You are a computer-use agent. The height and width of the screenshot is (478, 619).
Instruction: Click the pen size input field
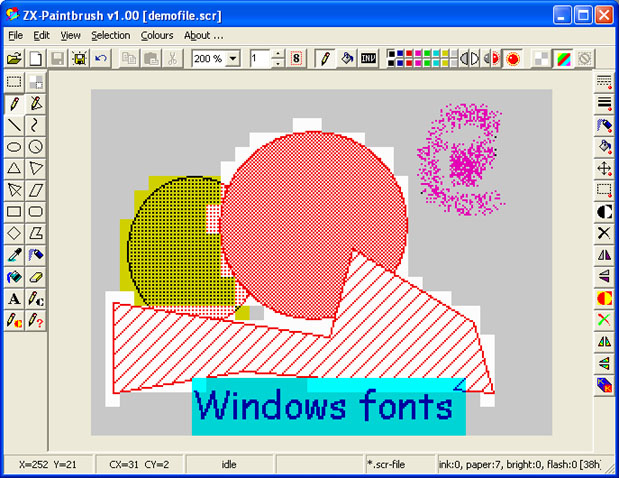point(260,59)
